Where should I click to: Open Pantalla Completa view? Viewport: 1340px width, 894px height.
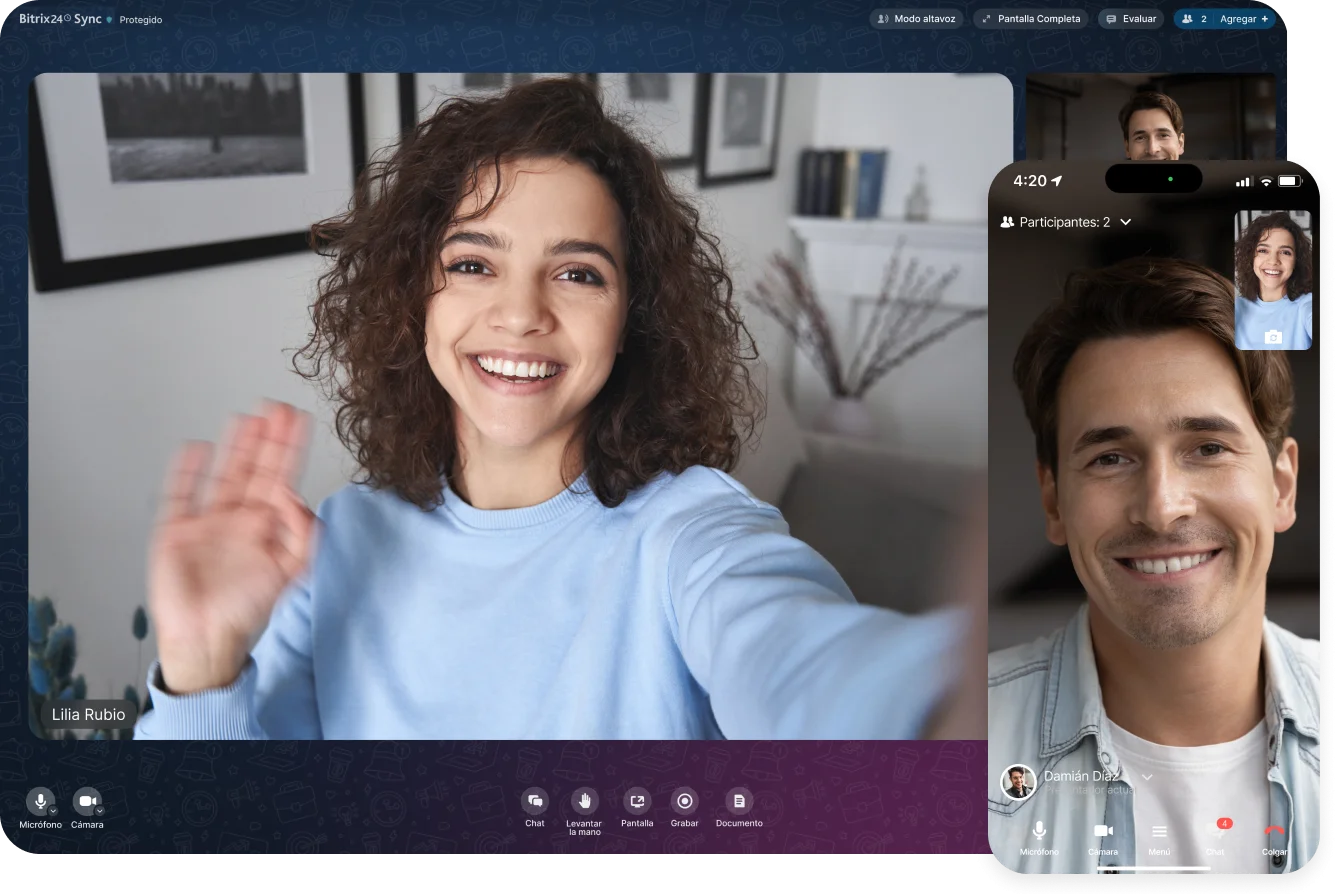point(1030,18)
